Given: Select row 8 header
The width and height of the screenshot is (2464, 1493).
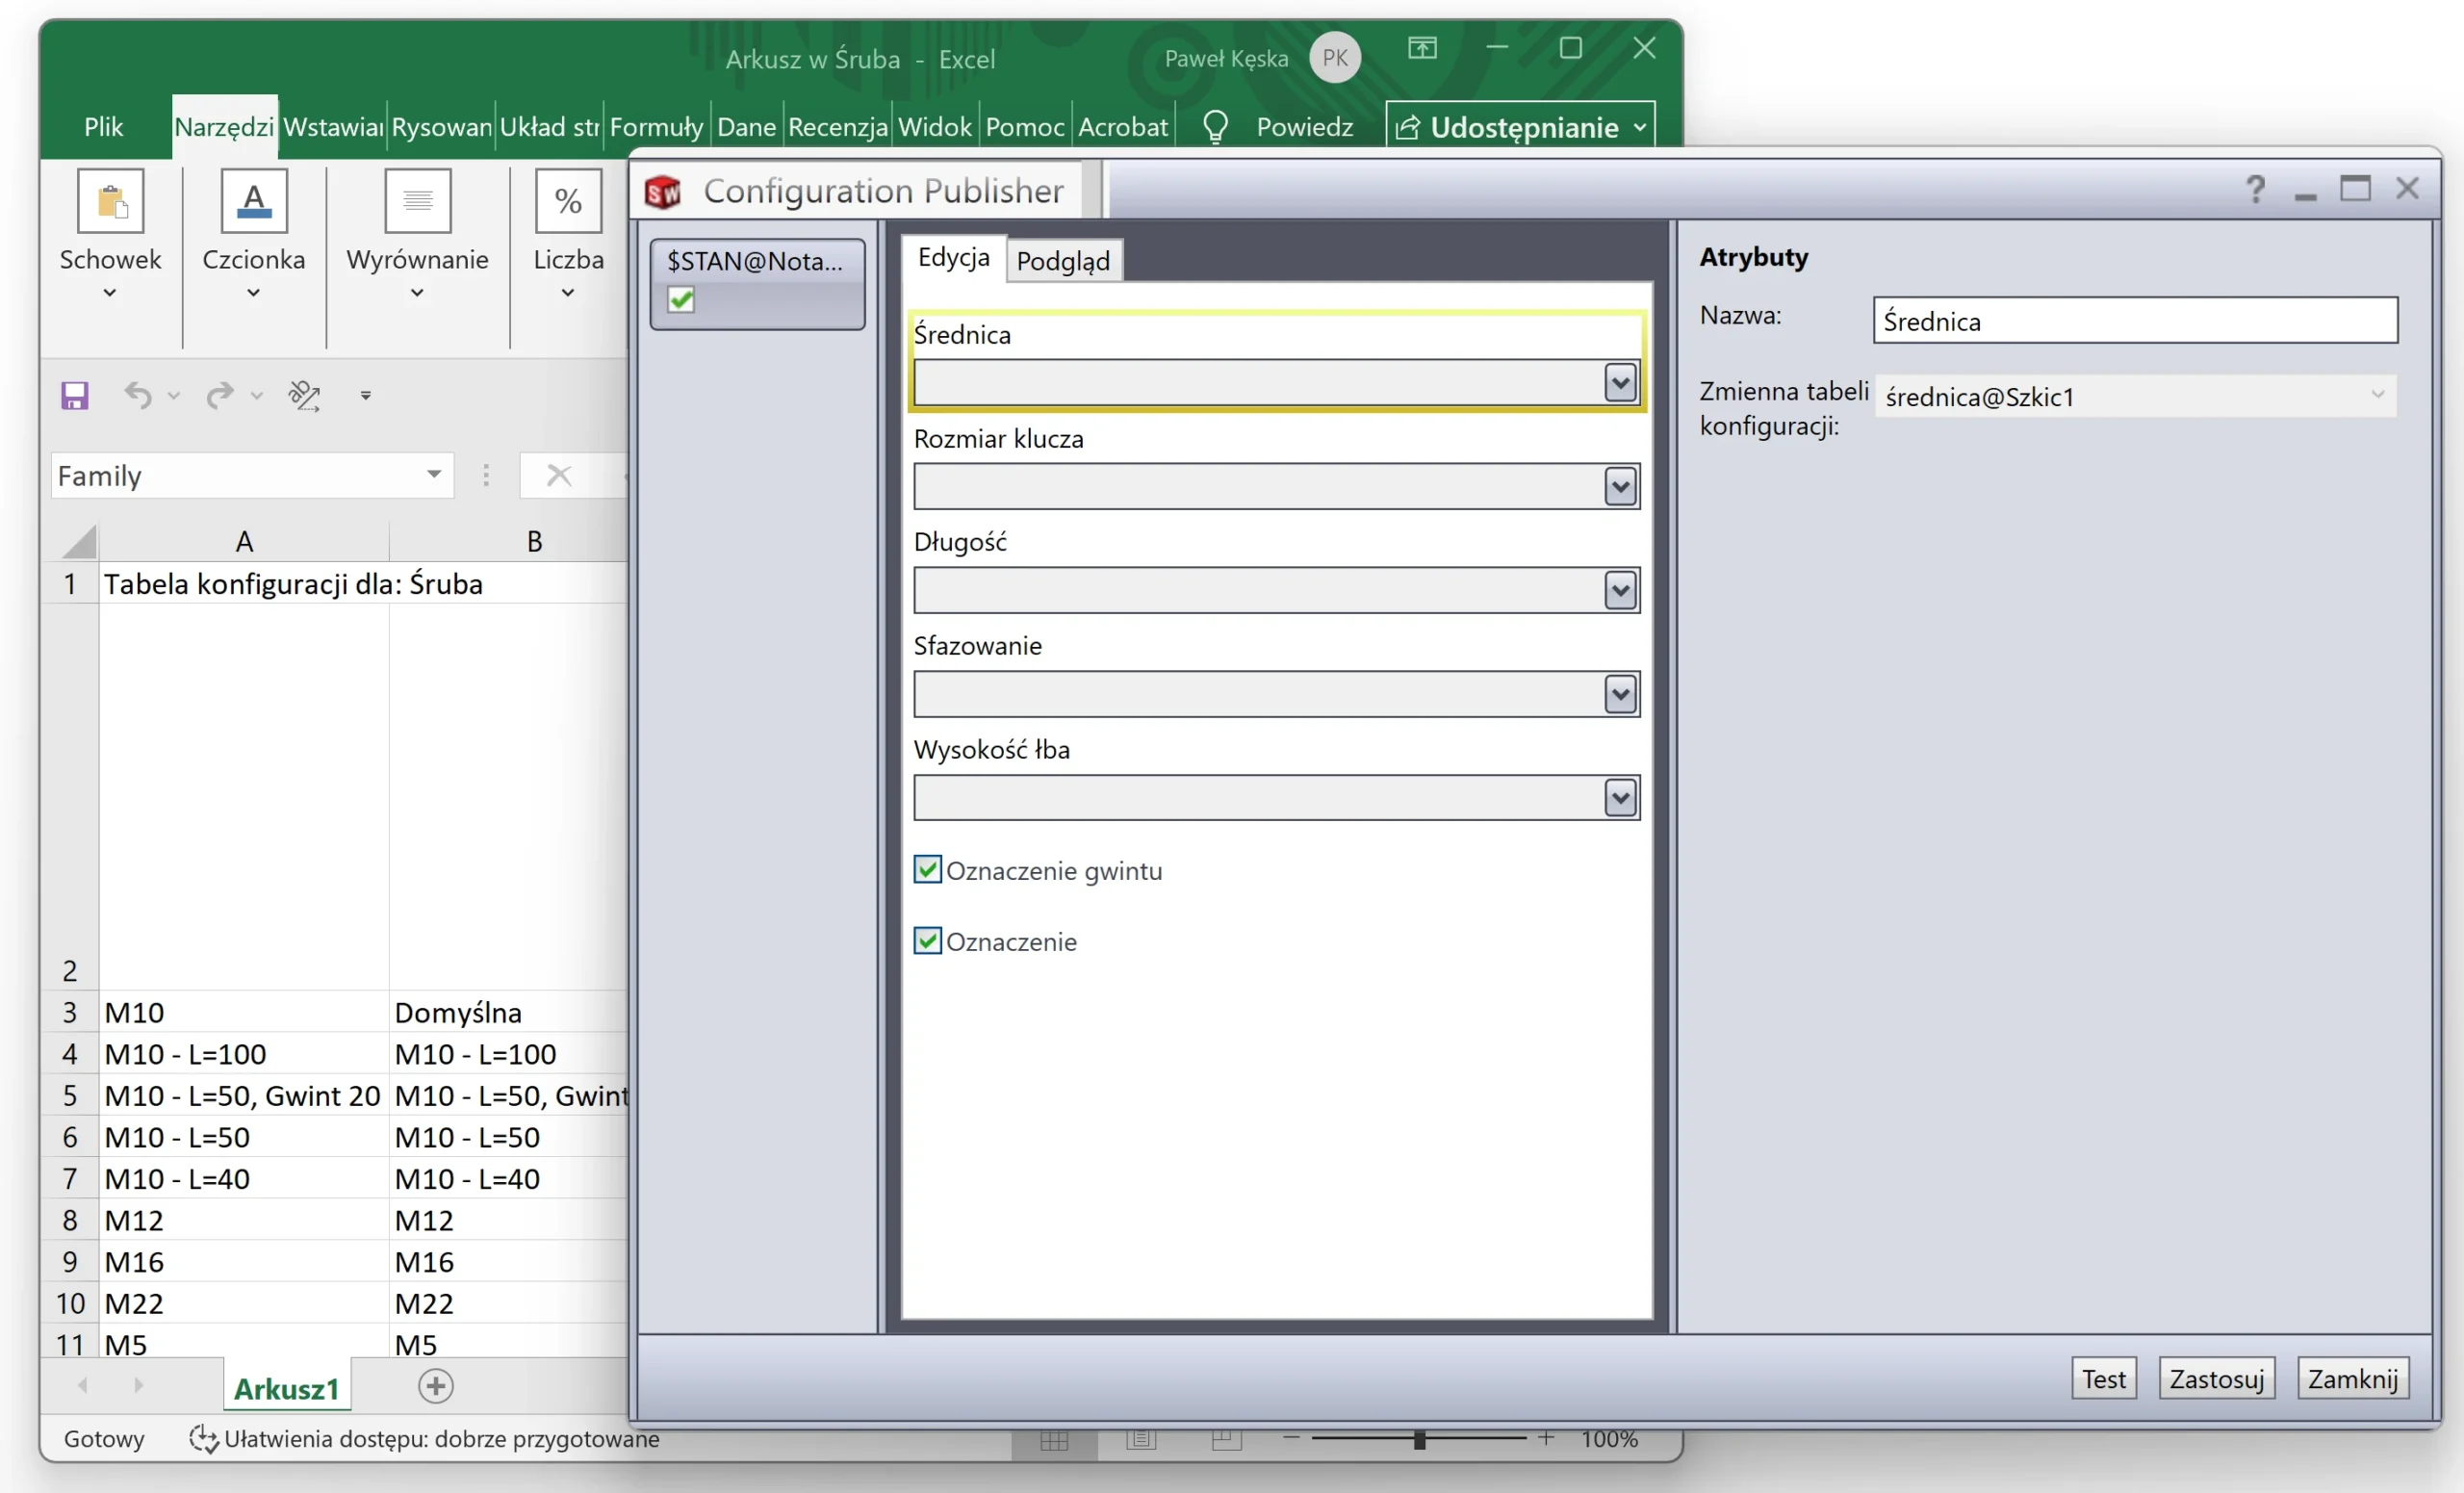Looking at the screenshot, I should point(70,1219).
